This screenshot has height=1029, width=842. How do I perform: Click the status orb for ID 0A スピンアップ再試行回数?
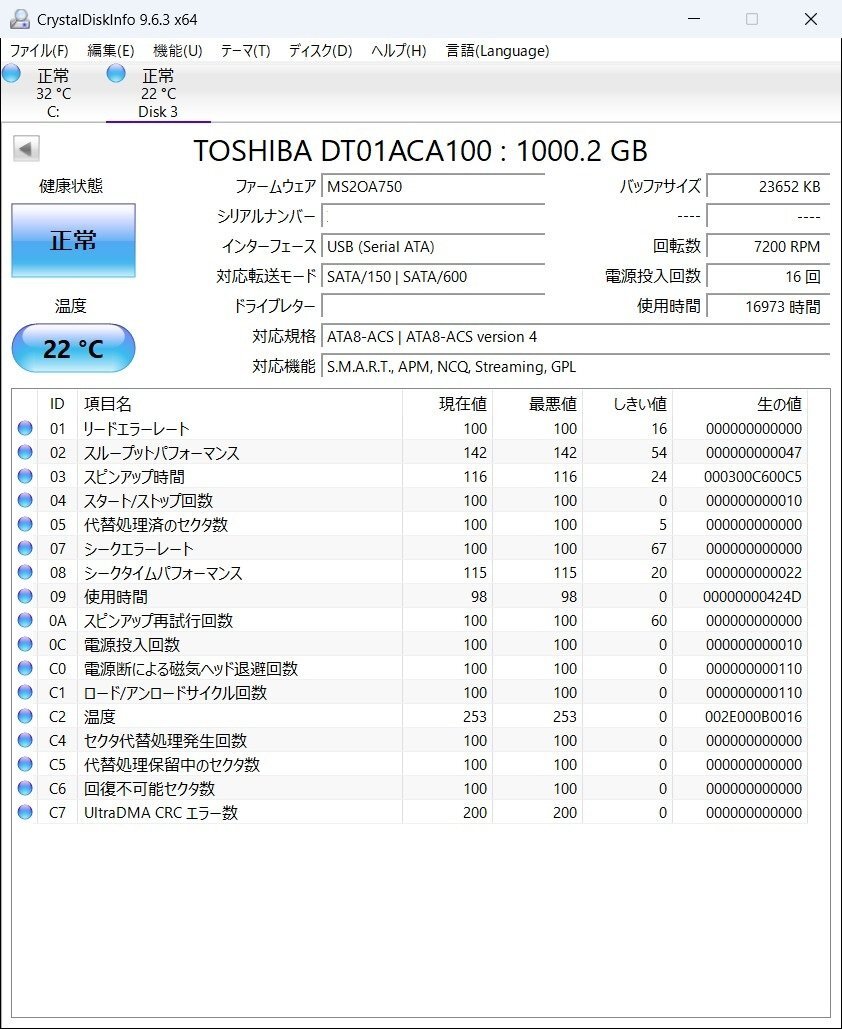[25, 620]
